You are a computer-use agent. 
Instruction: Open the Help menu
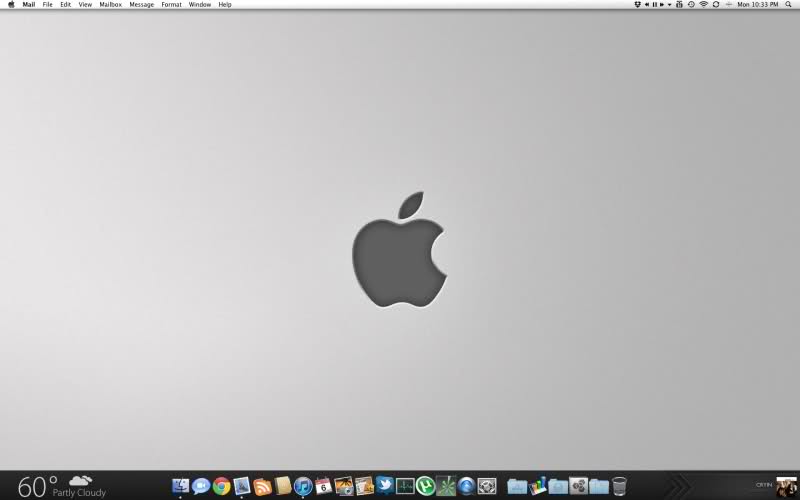(x=225, y=5)
